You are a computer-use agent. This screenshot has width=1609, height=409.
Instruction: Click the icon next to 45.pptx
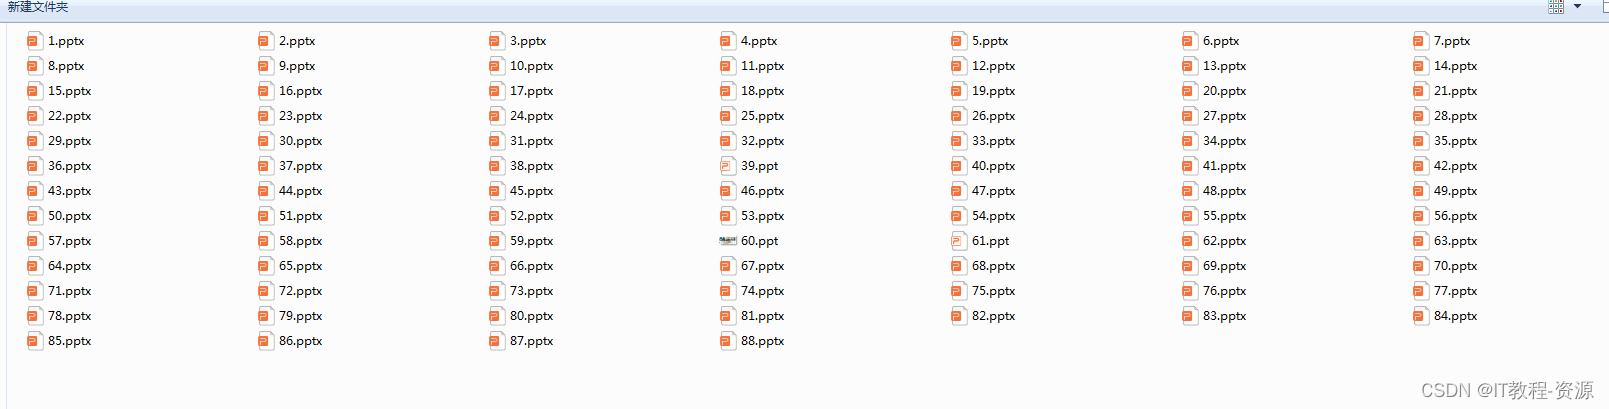coord(496,191)
